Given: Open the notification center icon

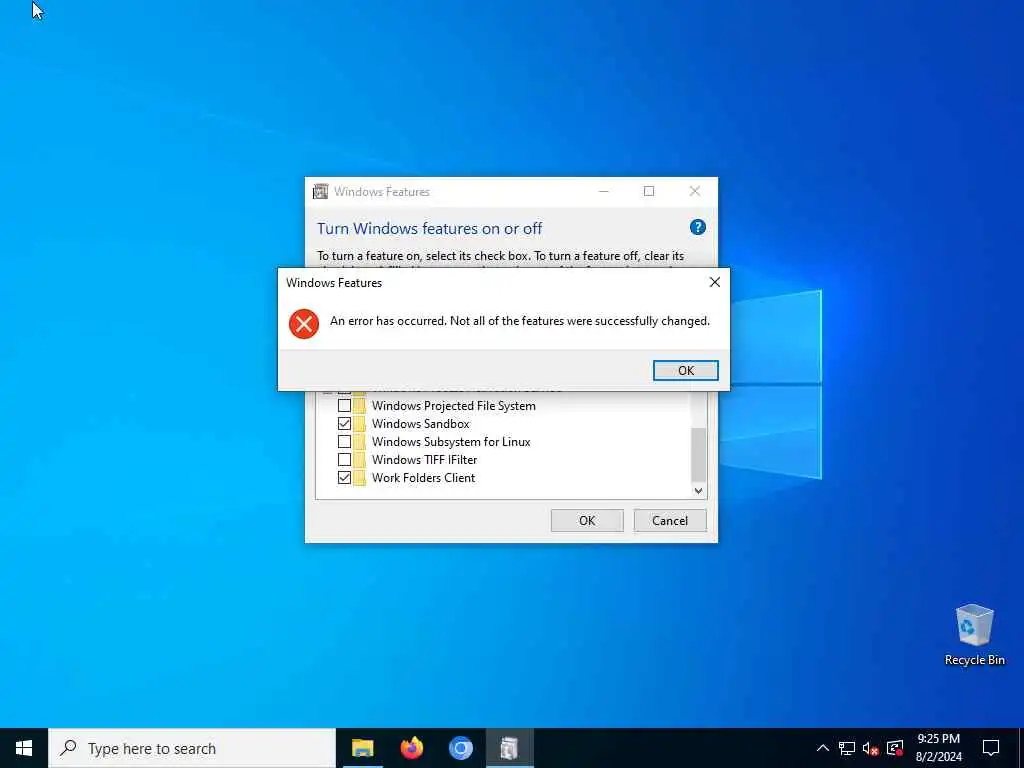Looking at the screenshot, I should click(991, 748).
